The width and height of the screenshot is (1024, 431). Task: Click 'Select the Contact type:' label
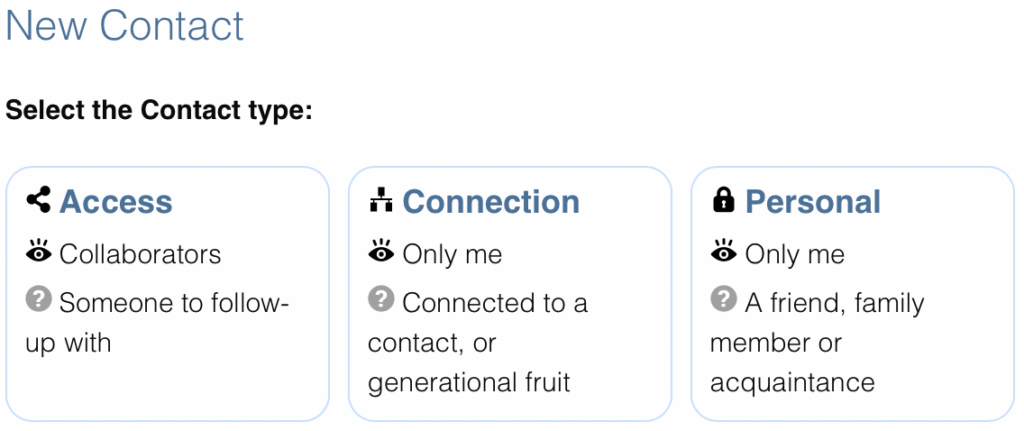pos(159,110)
